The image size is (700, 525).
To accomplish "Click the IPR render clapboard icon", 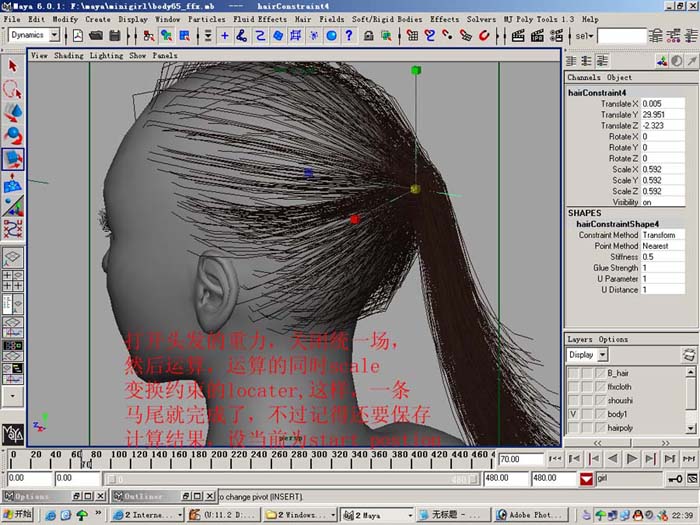I will 537,36.
